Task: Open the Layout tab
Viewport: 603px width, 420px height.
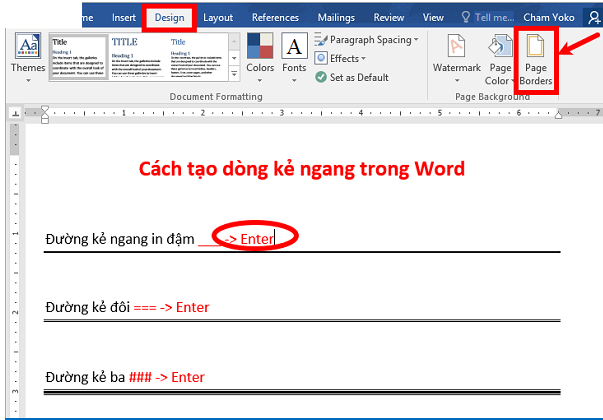Action: coord(218,17)
